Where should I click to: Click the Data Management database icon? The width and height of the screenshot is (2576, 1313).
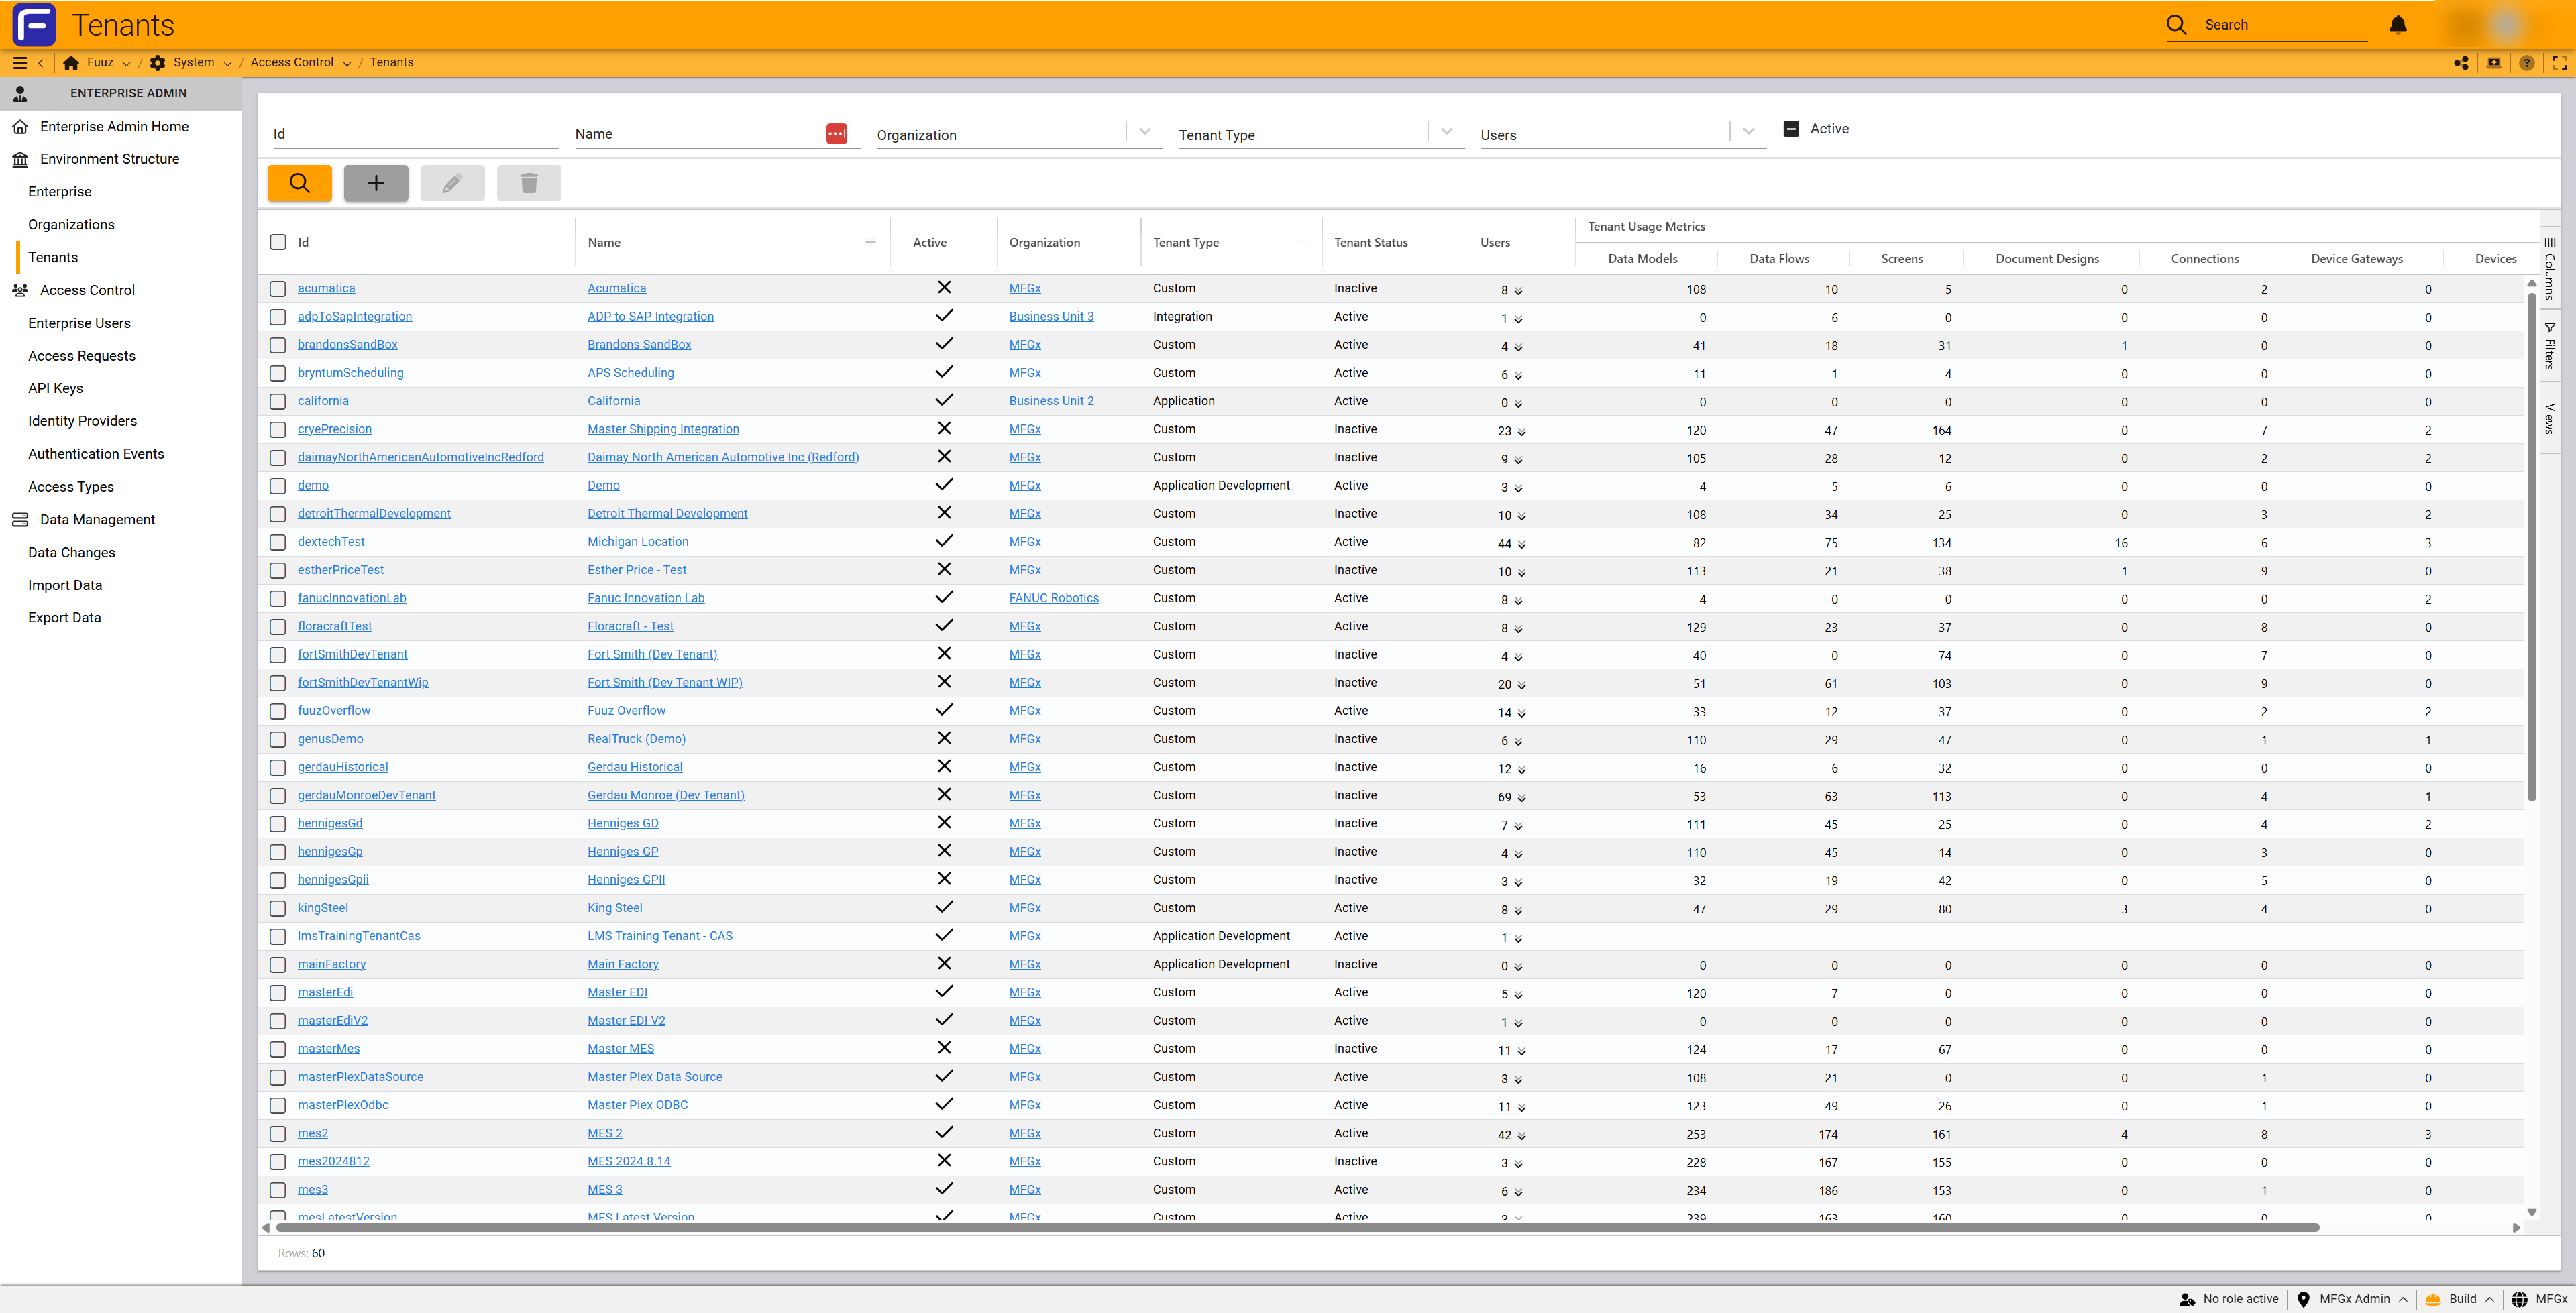20,520
